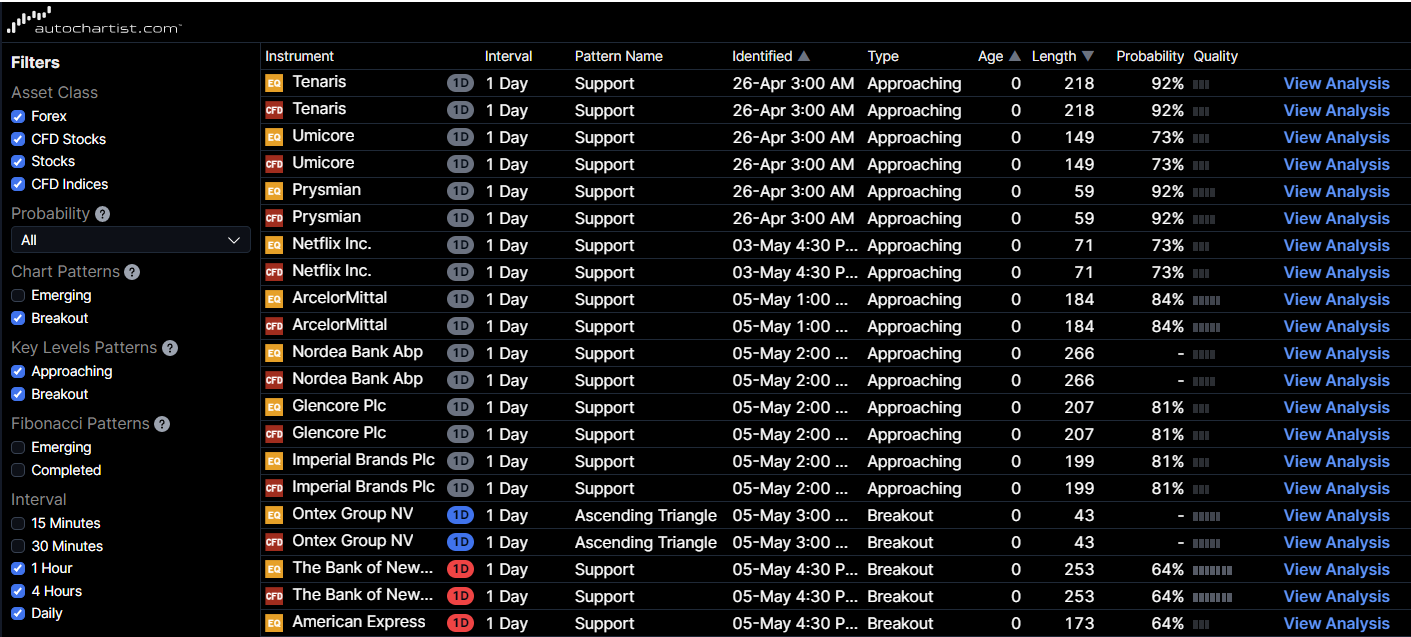1411x637 pixels.
Task: Click the red 1D badge in EQ Bank of New row
Action: click(460, 569)
